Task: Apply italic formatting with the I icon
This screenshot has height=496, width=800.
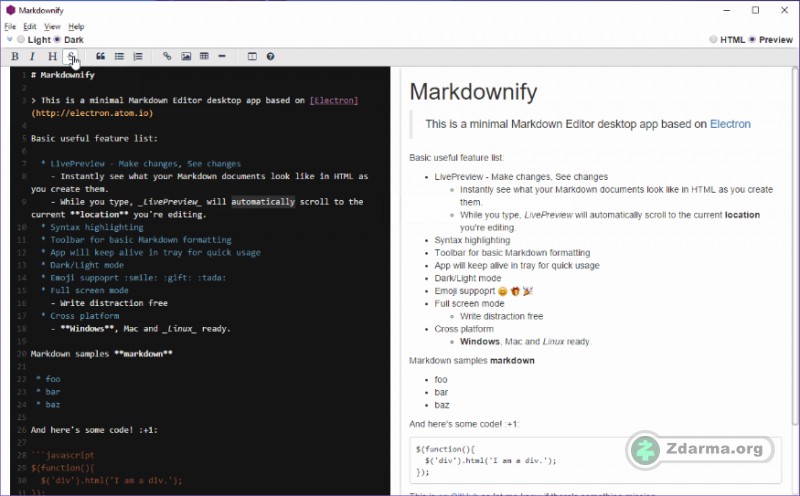Action: click(x=32, y=57)
